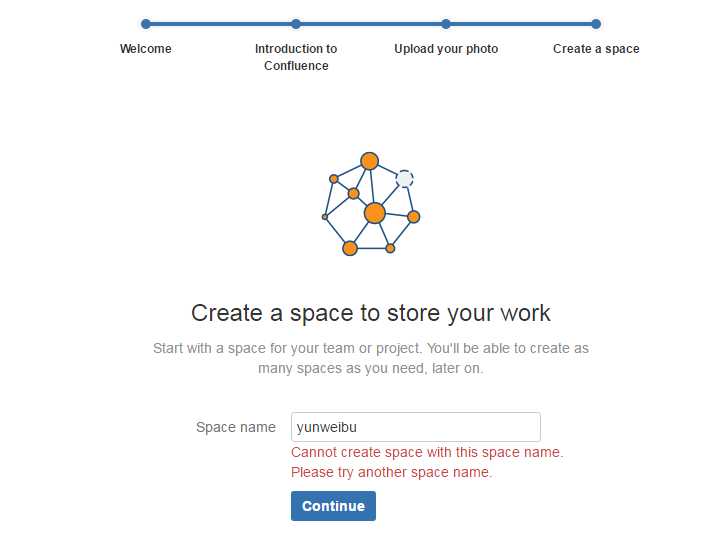This screenshot has height=543, width=706.
Task: Click the small grey node in graph
Action: pos(325,217)
